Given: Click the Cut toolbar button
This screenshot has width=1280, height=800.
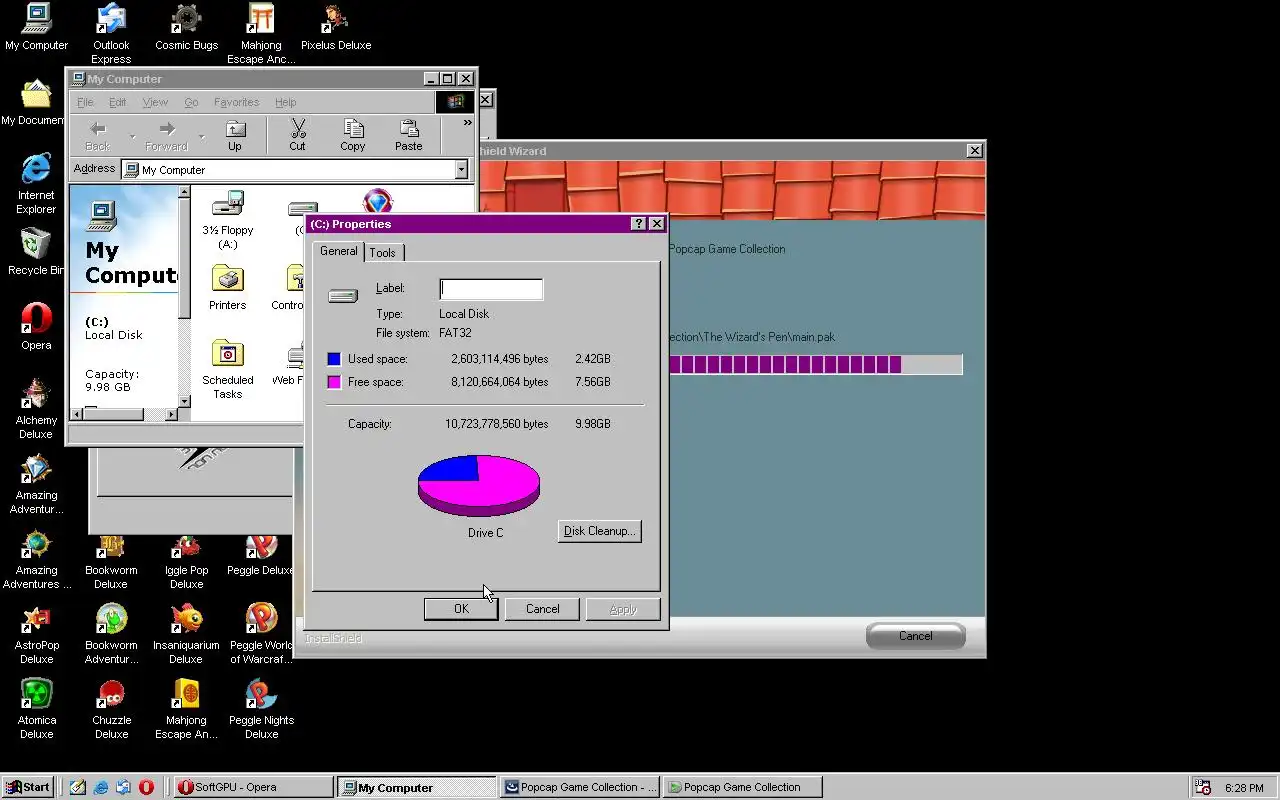Looking at the screenshot, I should pyautogui.click(x=297, y=135).
